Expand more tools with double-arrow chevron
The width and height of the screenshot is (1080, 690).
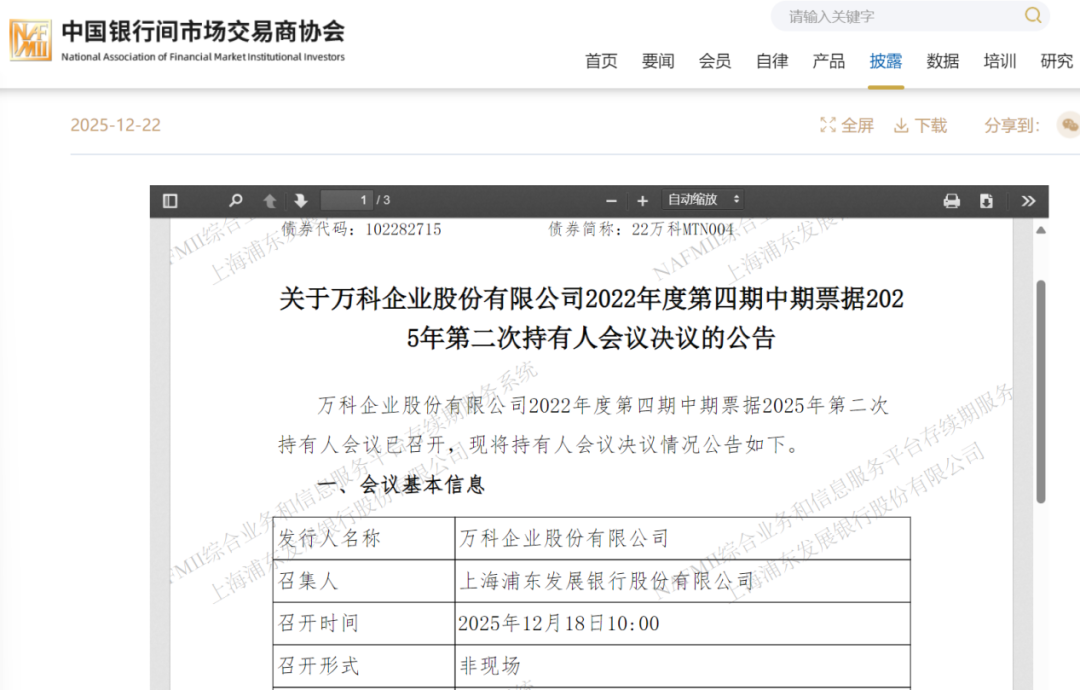pos(1030,199)
